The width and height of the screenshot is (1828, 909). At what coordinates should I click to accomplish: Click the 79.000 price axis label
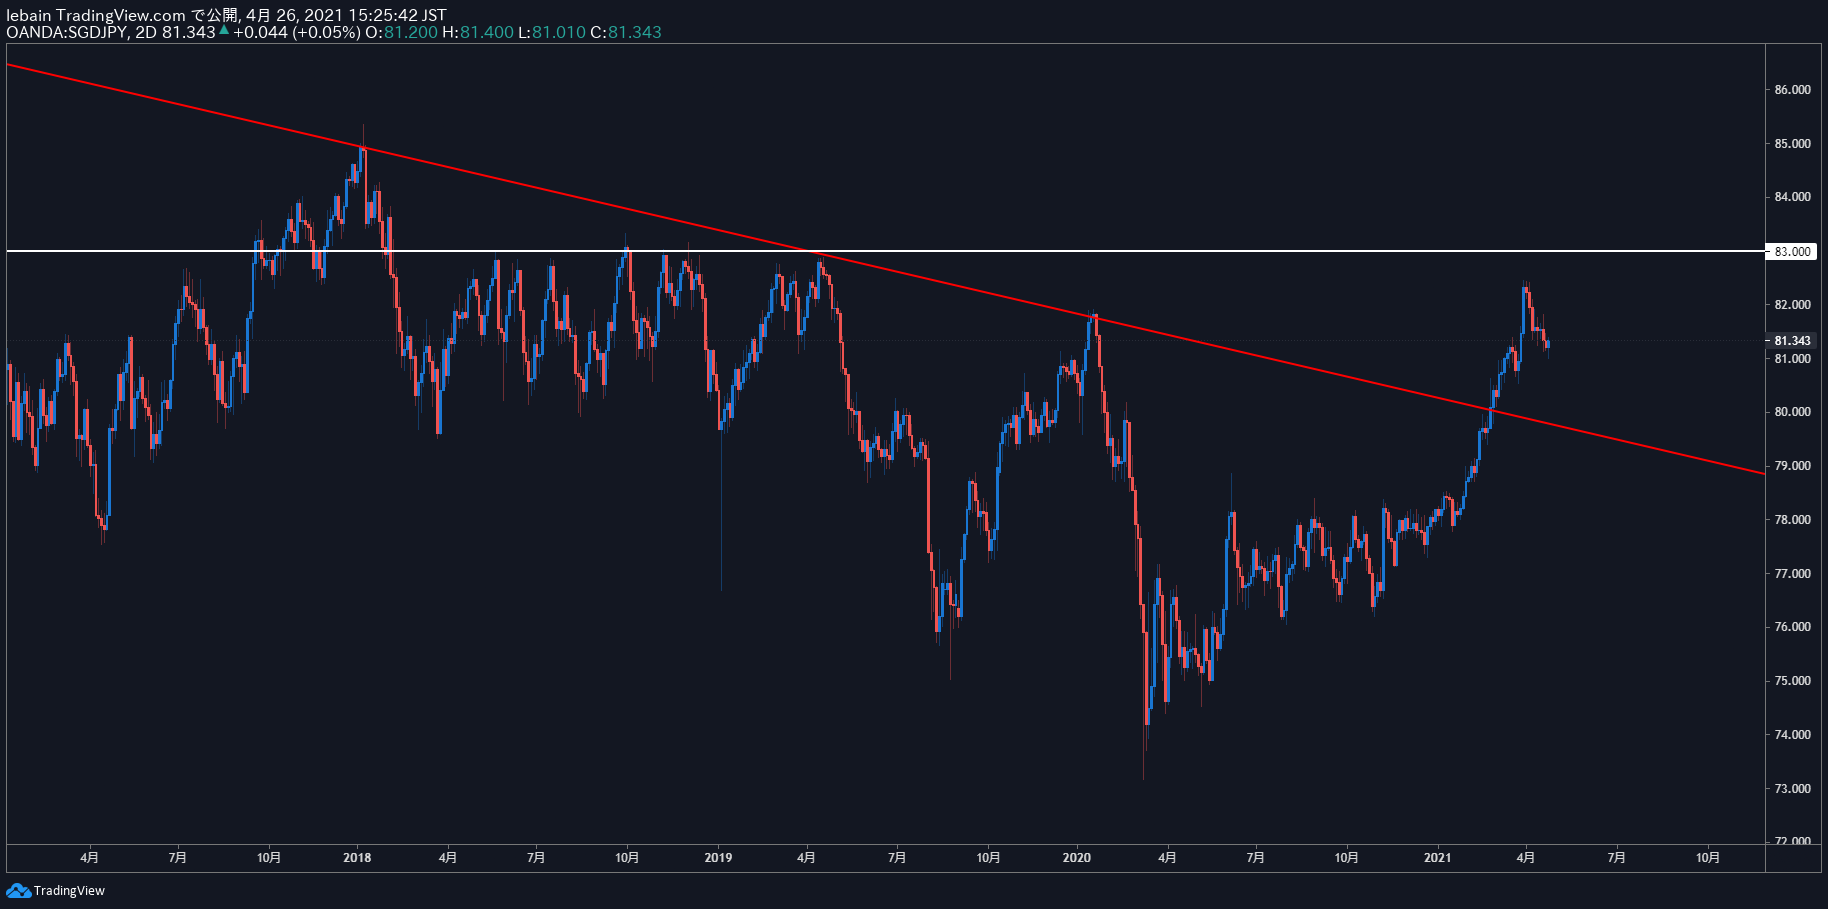pos(1792,466)
